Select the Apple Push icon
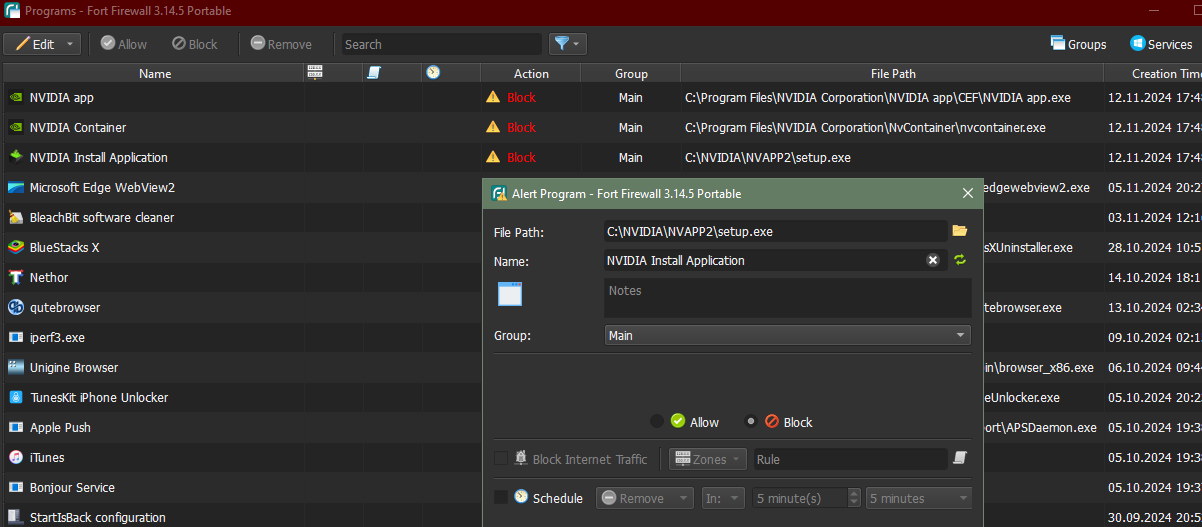Screen dimensions: 1202x527 [x=16, y=427]
